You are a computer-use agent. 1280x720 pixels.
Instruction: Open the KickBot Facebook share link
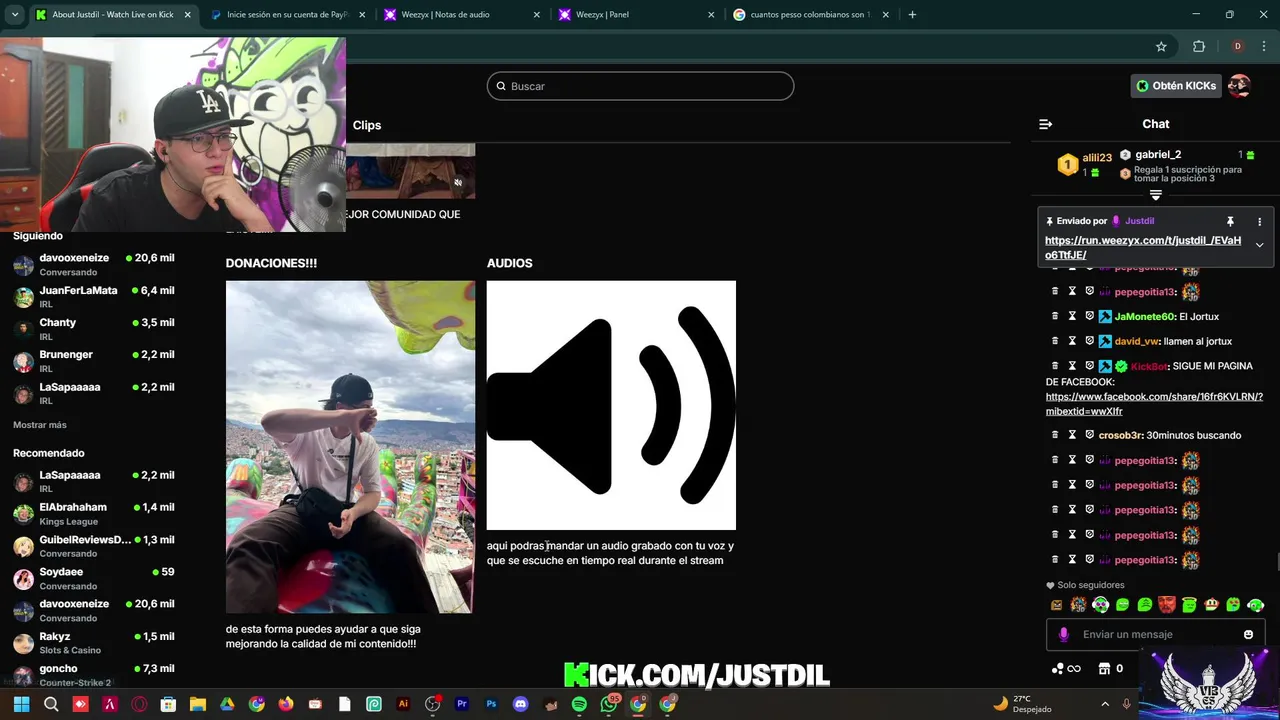[x=1154, y=404]
